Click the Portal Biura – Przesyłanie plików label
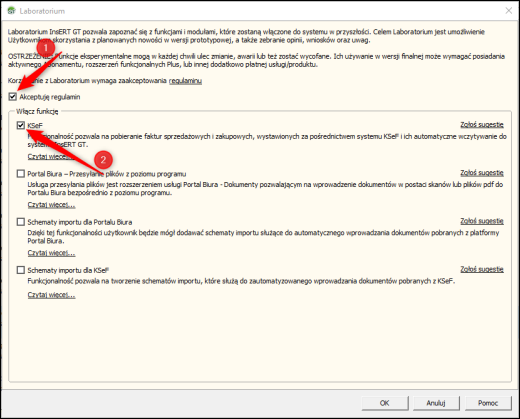Viewport: 520px width, 419px height. (107, 174)
